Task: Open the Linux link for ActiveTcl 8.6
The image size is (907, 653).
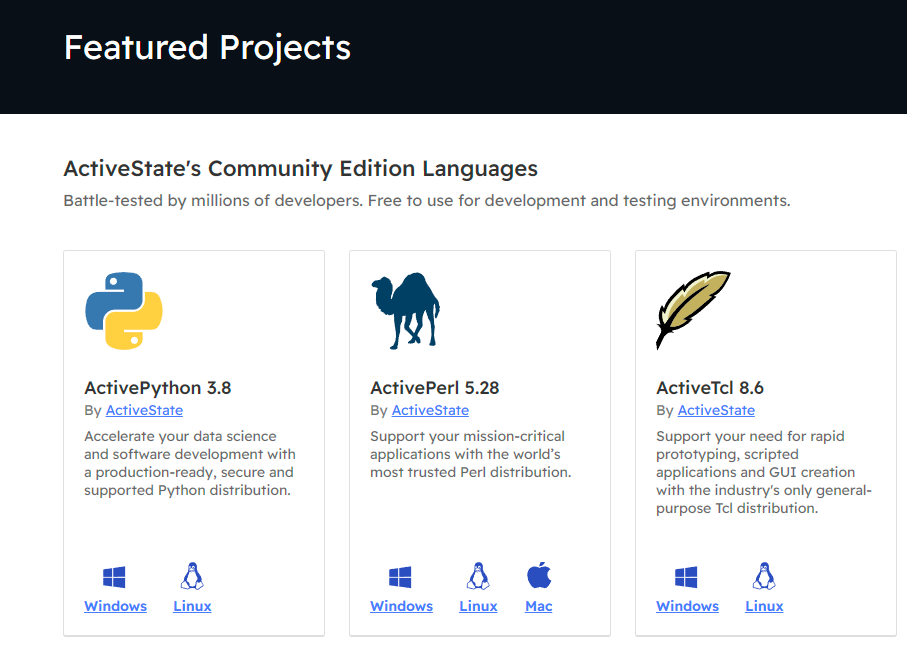Action: point(764,606)
